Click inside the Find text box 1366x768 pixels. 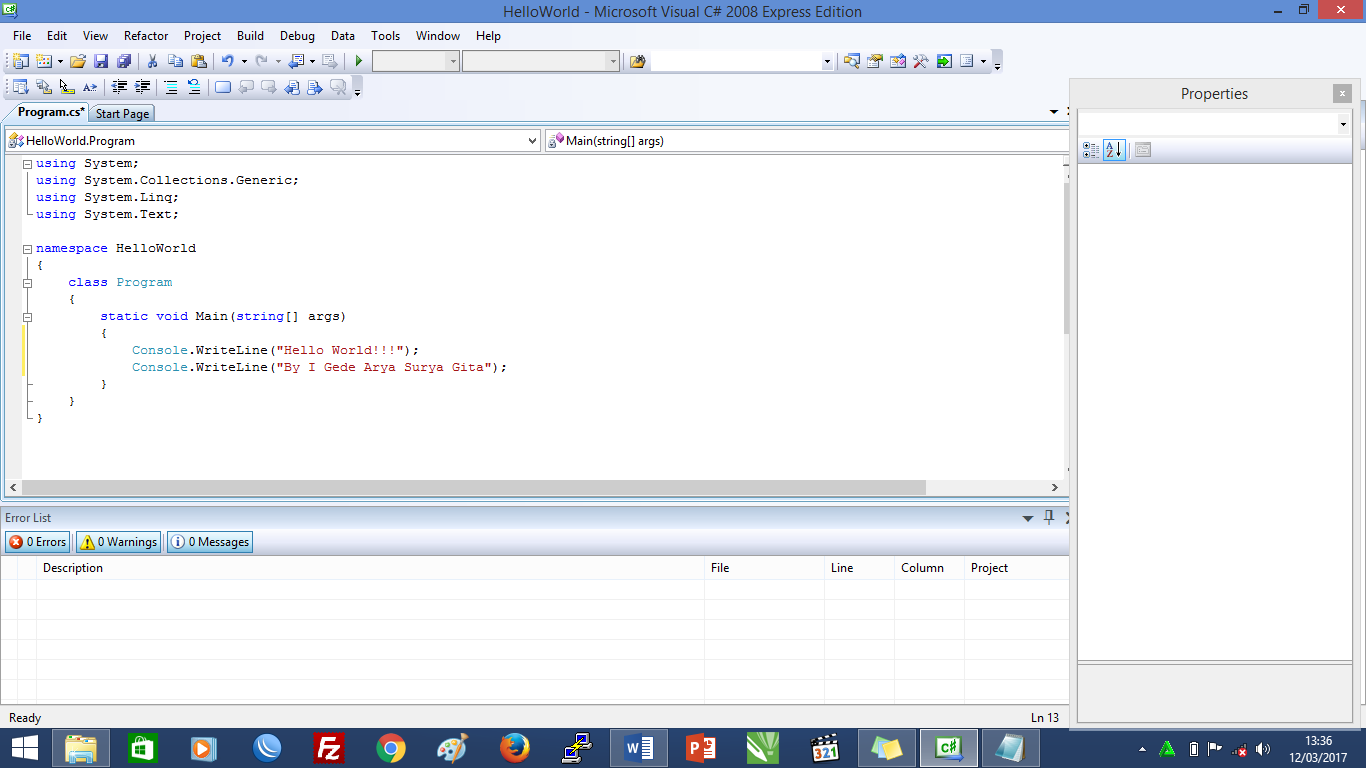[736, 62]
